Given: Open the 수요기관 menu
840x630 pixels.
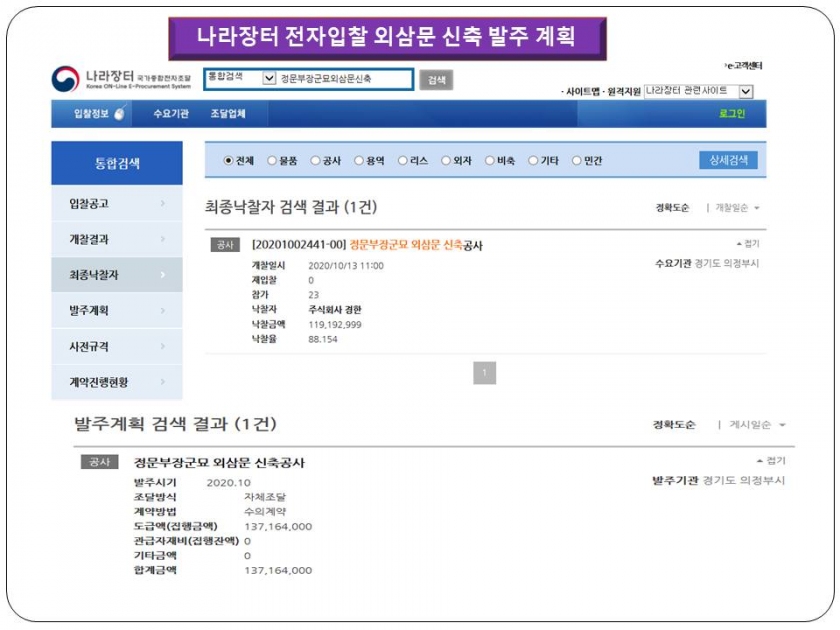Looking at the screenshot, I should click(x=171, y=114).
